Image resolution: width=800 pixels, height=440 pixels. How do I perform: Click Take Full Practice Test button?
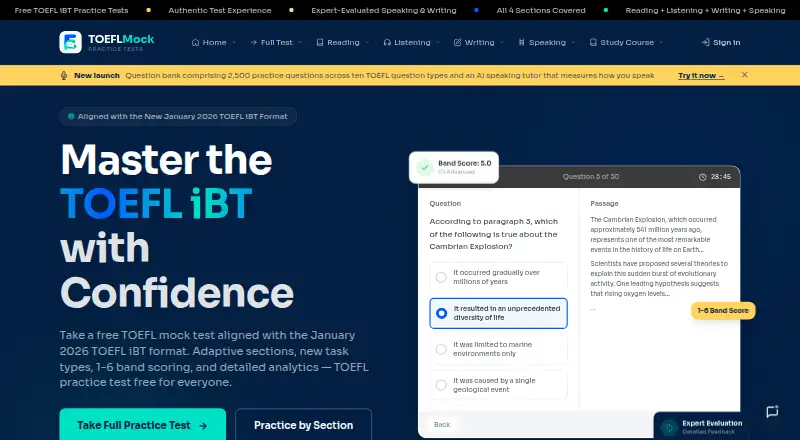coord(142,424)
